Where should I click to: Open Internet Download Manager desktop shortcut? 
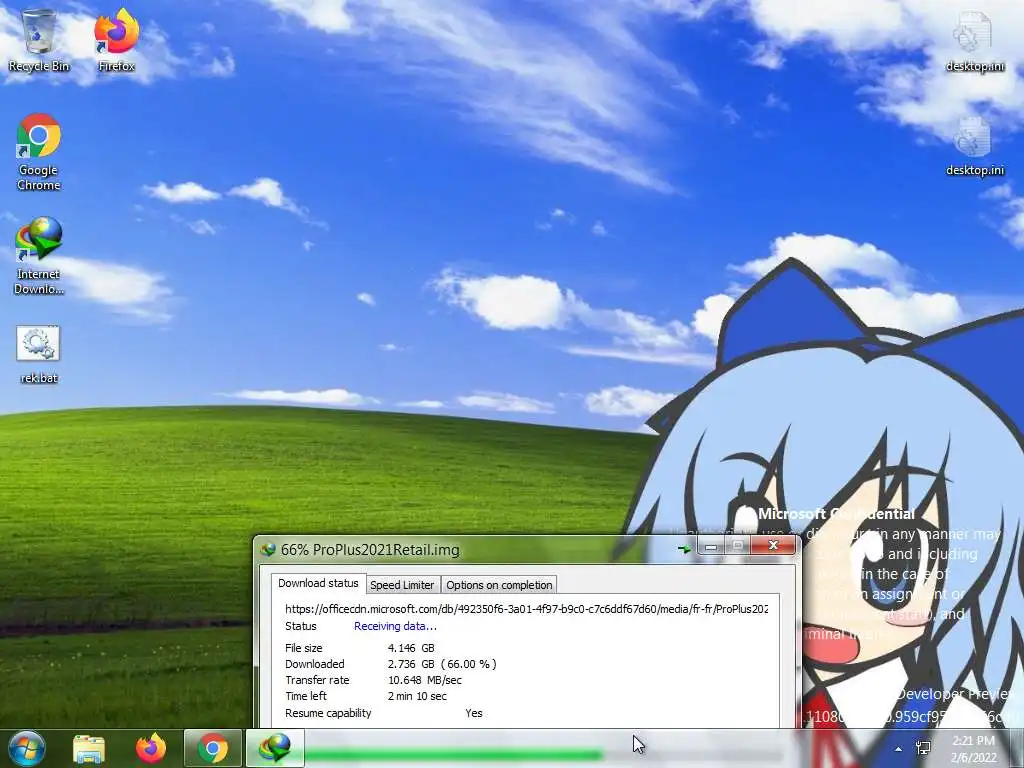pos(39,256)
